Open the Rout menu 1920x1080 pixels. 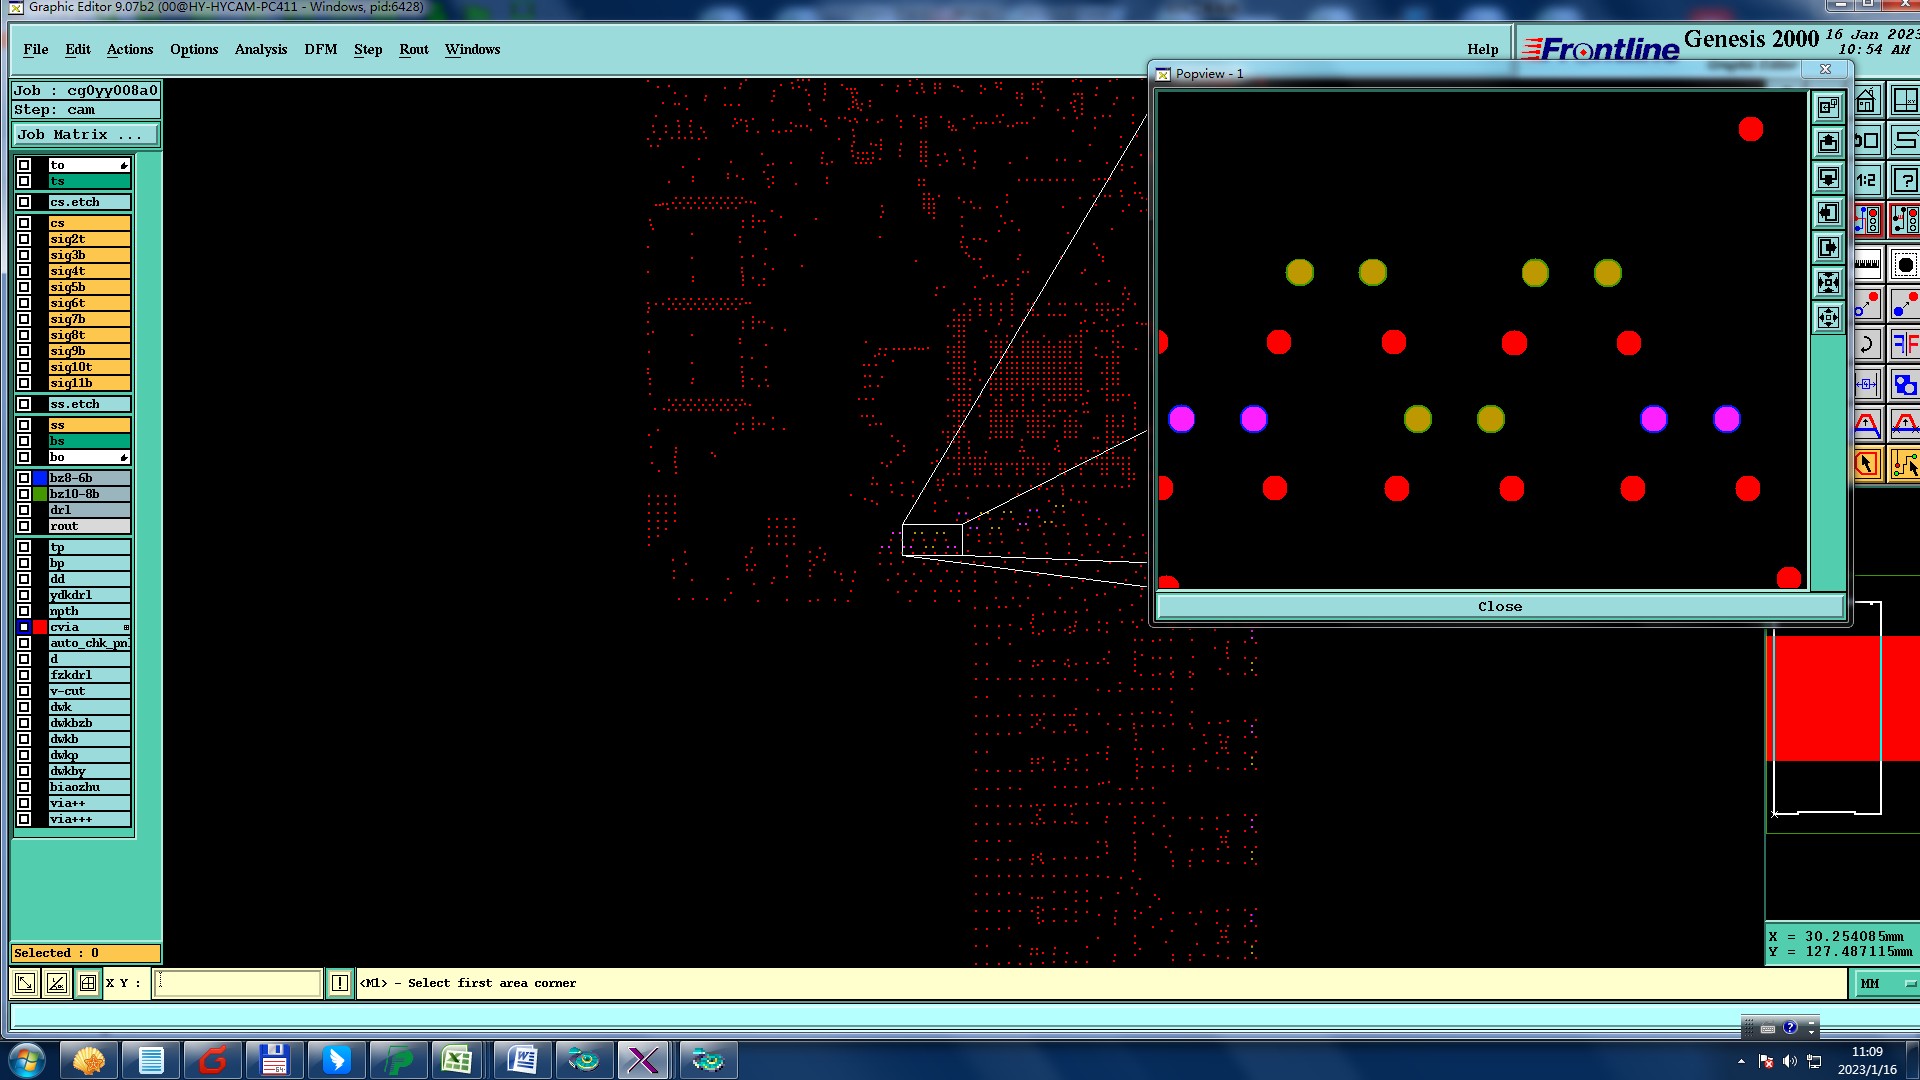(413, 49)
